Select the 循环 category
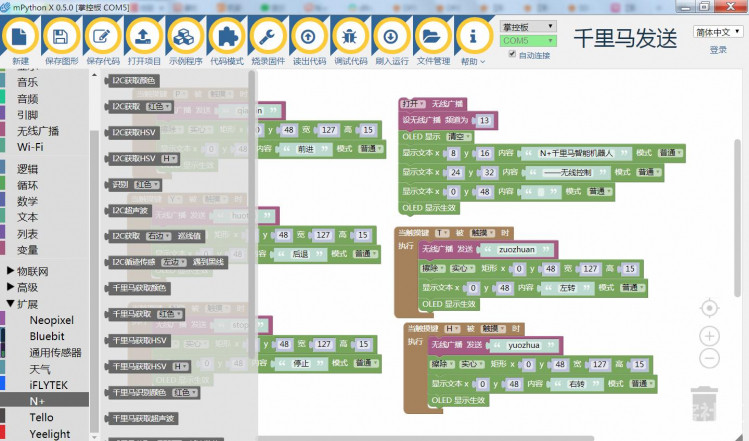 click(28, 185)
